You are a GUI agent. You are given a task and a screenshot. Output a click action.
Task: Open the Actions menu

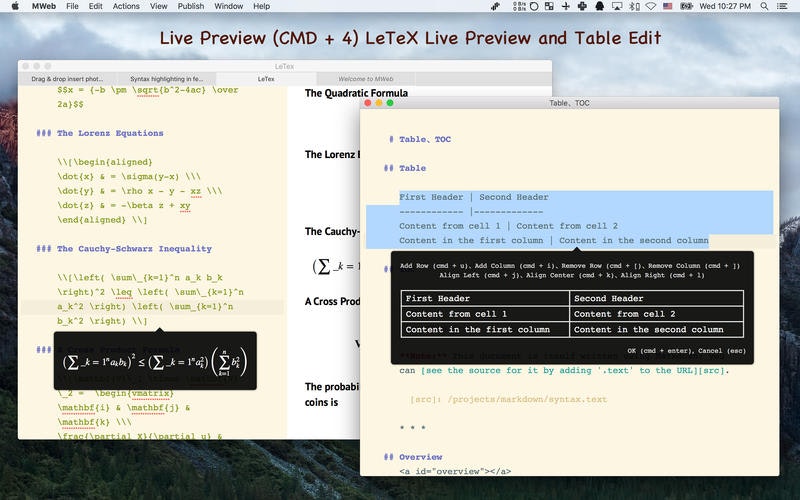coord(126,6)
